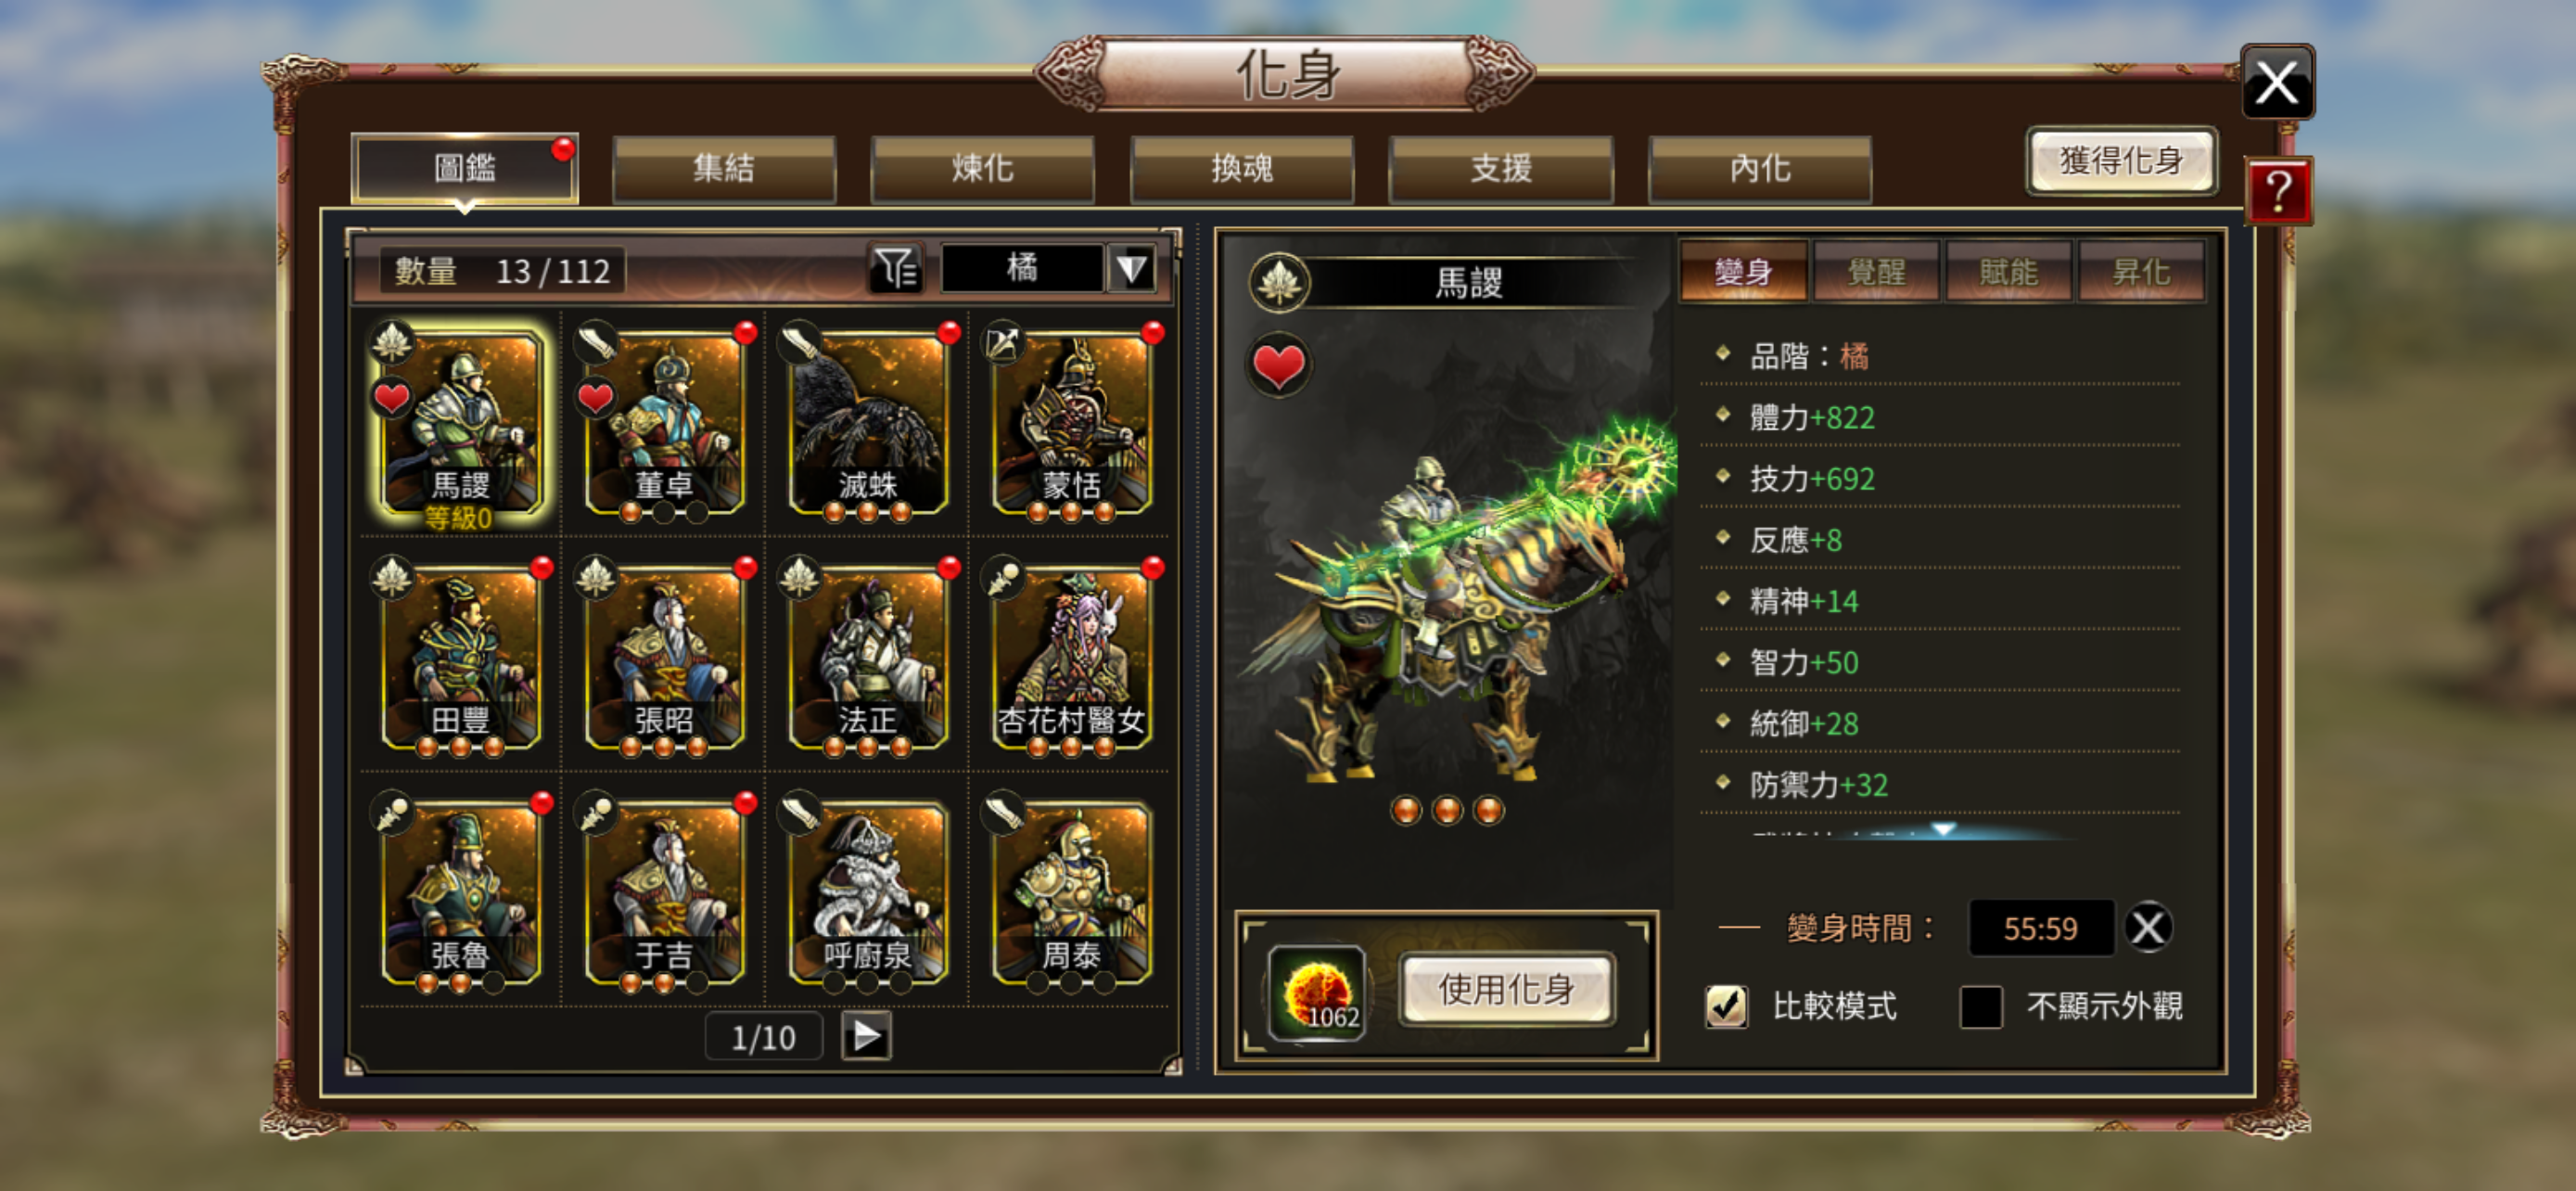This screenshot has height=1191, width=2576.
Task: Click the star level orbs under the 馬謖 preview
Action: 1447,810
